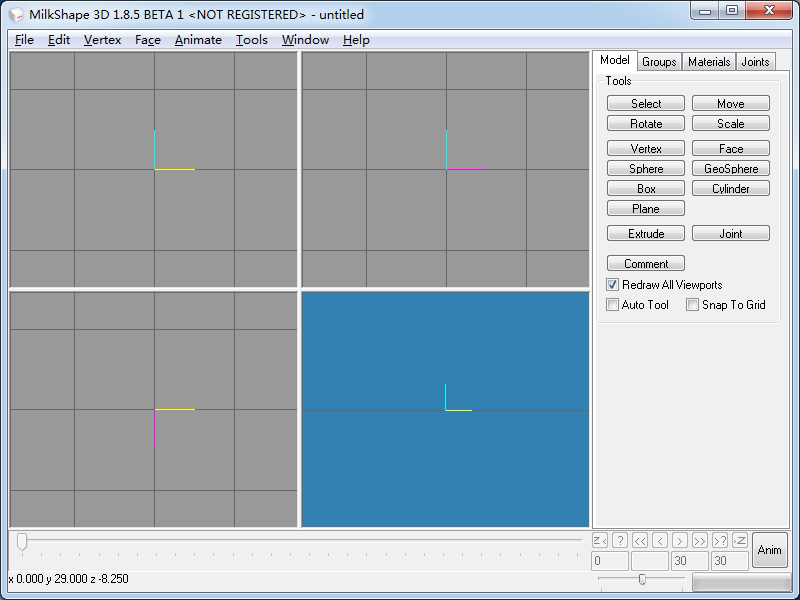Viewport: 800px width, 600px height.
Task: Toggle the Anim mode button
Action: pos(769,550)
